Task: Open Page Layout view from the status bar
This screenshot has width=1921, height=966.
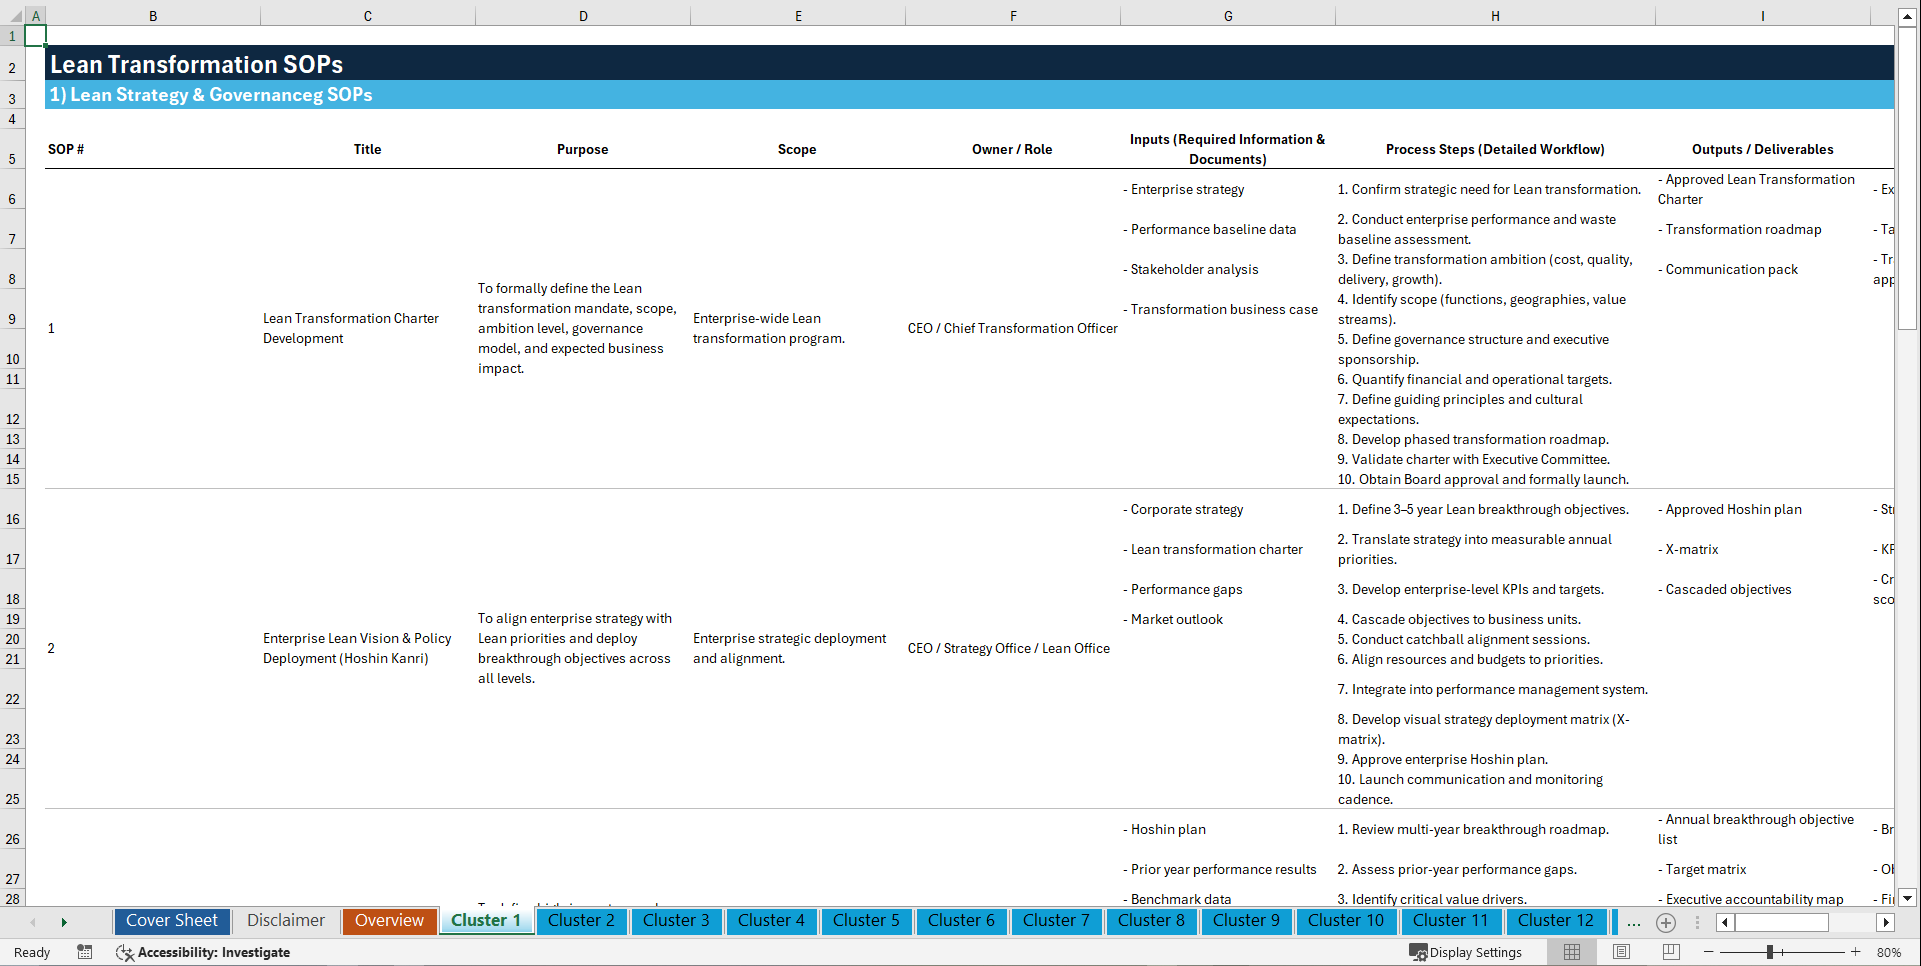Action: coord(1621,952)
